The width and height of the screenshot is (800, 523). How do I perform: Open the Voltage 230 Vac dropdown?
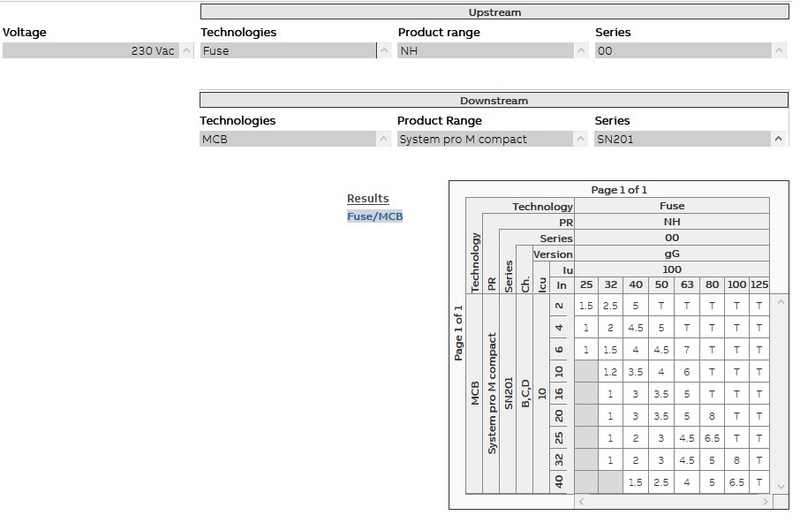pos(186,51)
